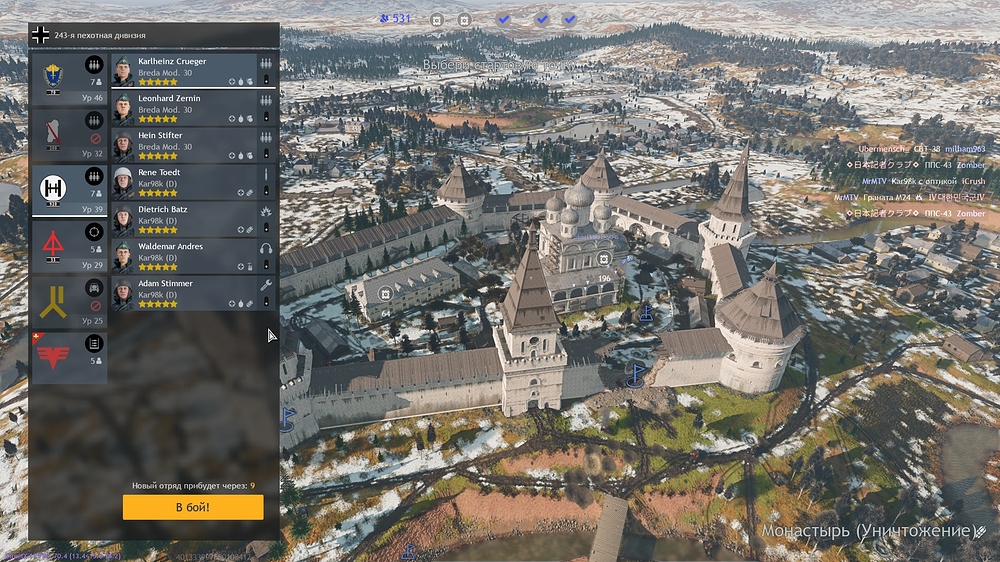Click the 531 ticket counter
1000x562 pixels.
(x=395, y=18)
